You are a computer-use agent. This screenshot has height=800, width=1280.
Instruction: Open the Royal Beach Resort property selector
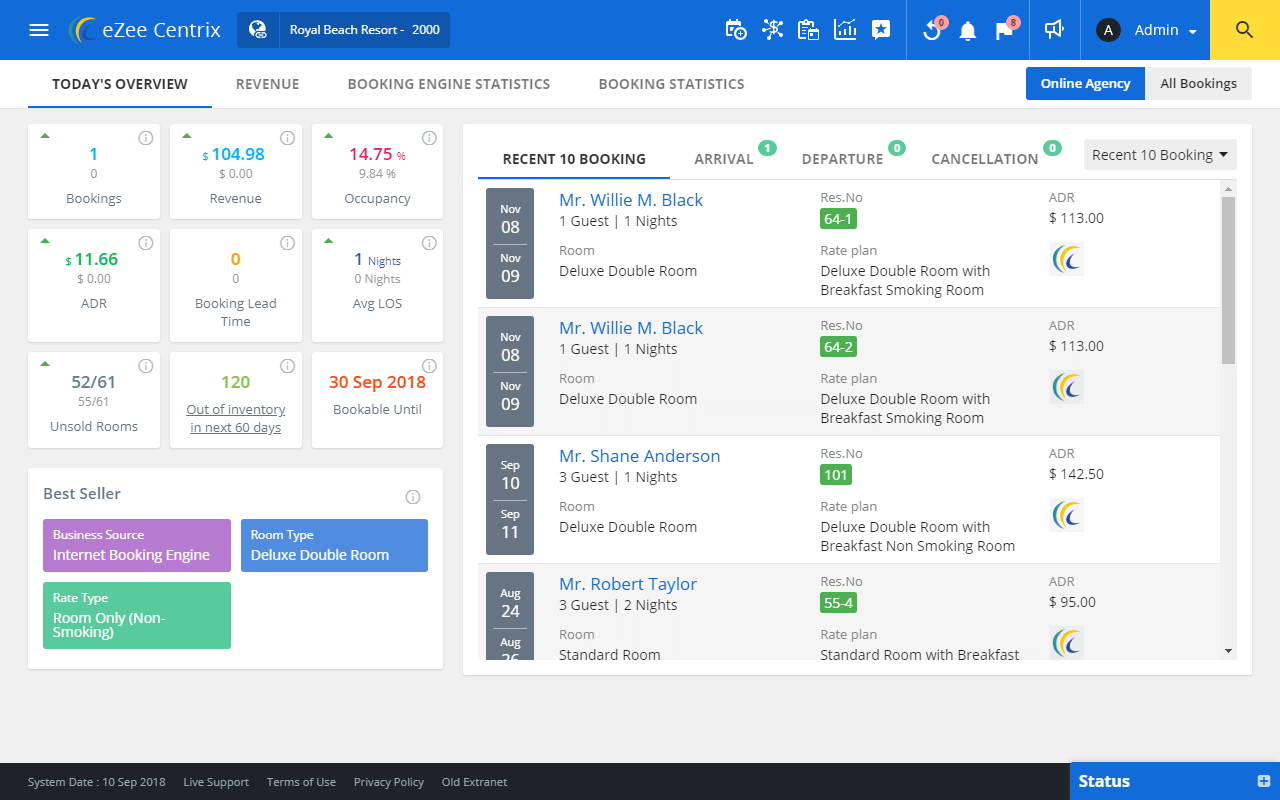coord(343,30)
